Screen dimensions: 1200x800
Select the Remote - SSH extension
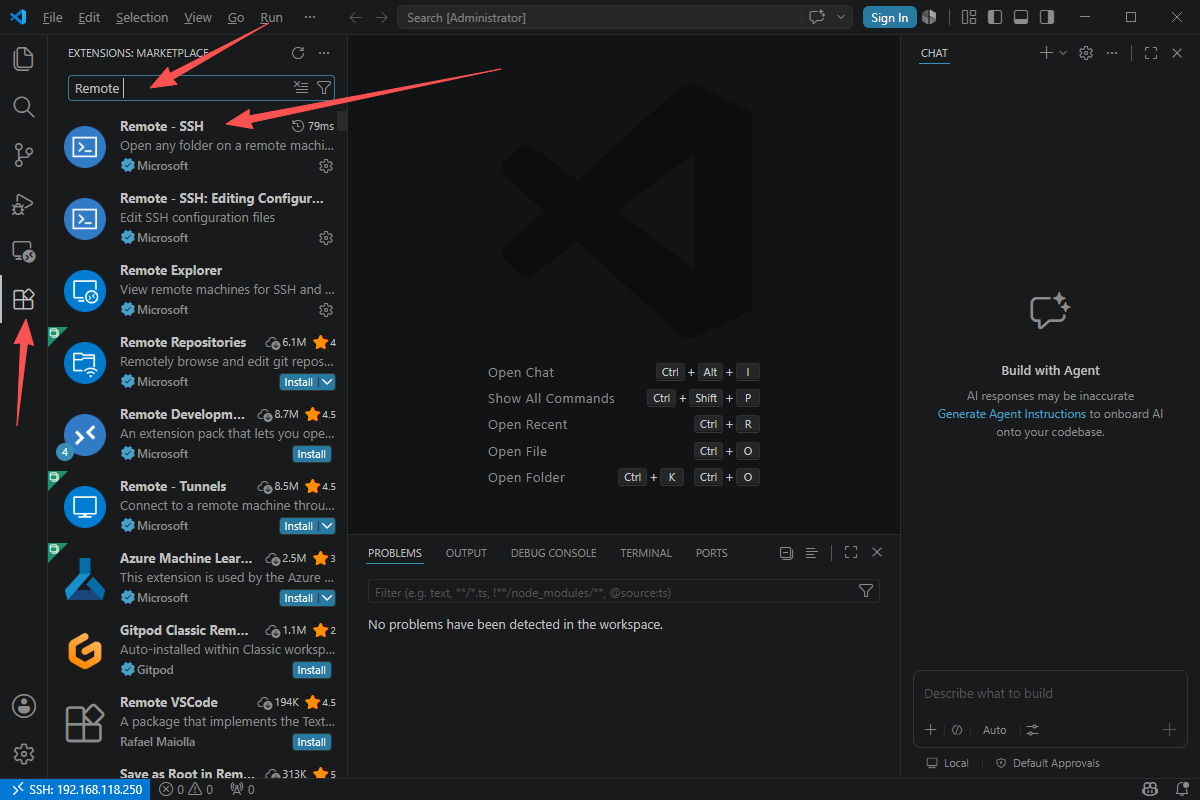click(x=198, y=146)
